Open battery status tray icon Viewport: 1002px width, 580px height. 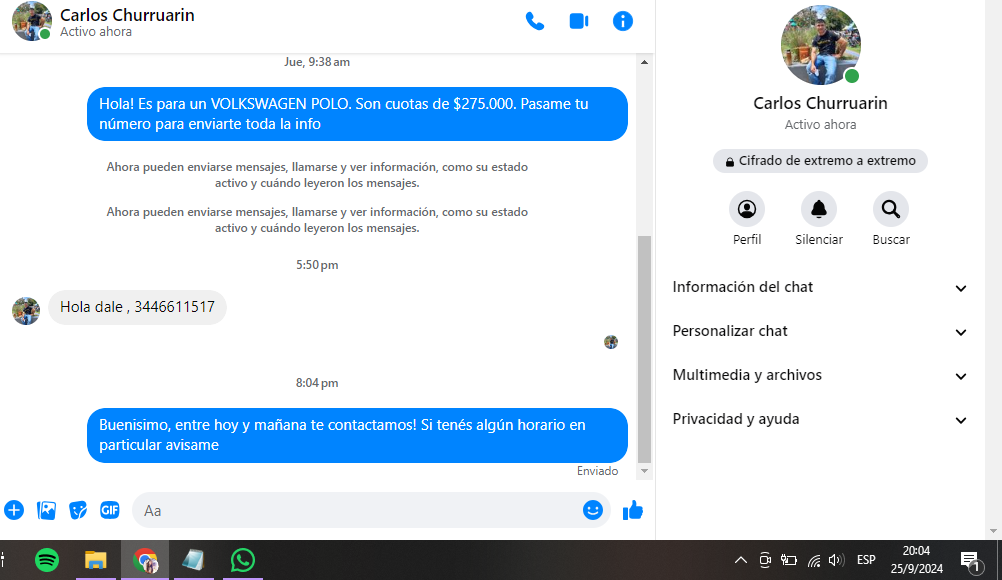click(x=789, y=560)
